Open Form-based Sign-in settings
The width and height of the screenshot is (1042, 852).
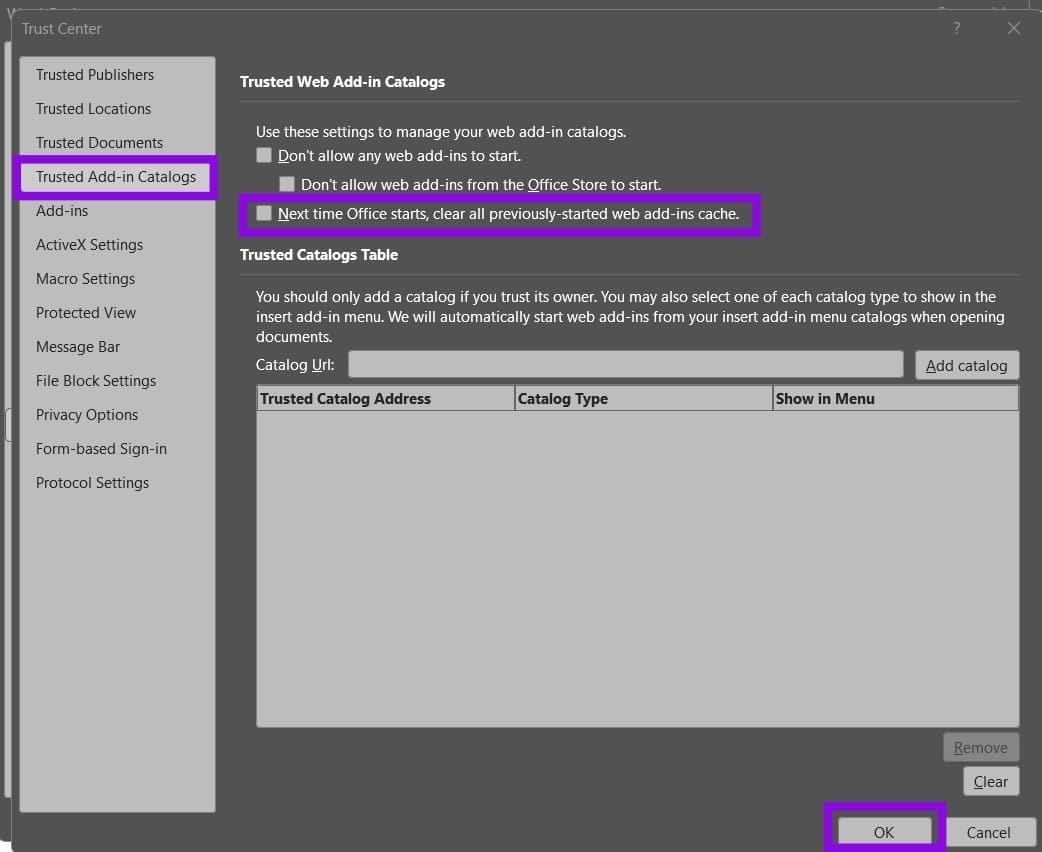[102, 449]
